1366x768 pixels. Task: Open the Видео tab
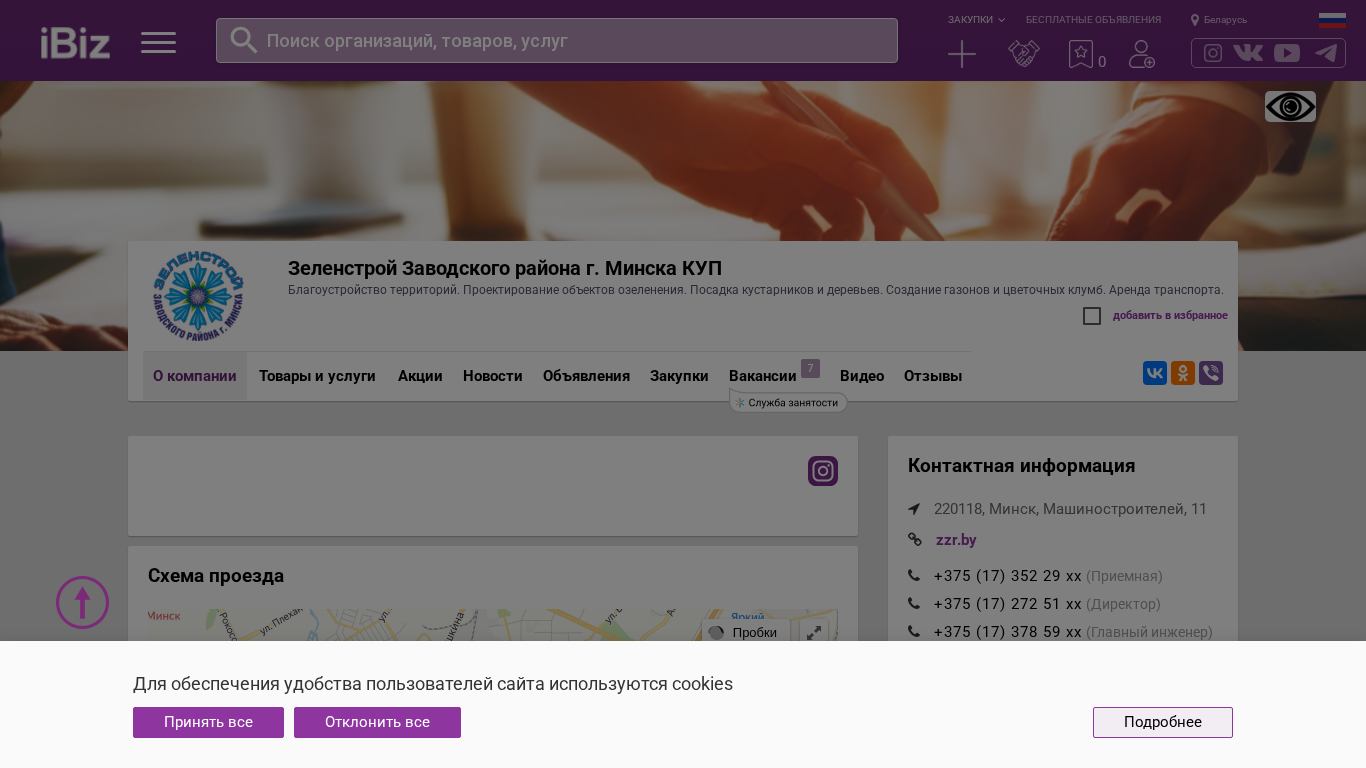[862, 376]
